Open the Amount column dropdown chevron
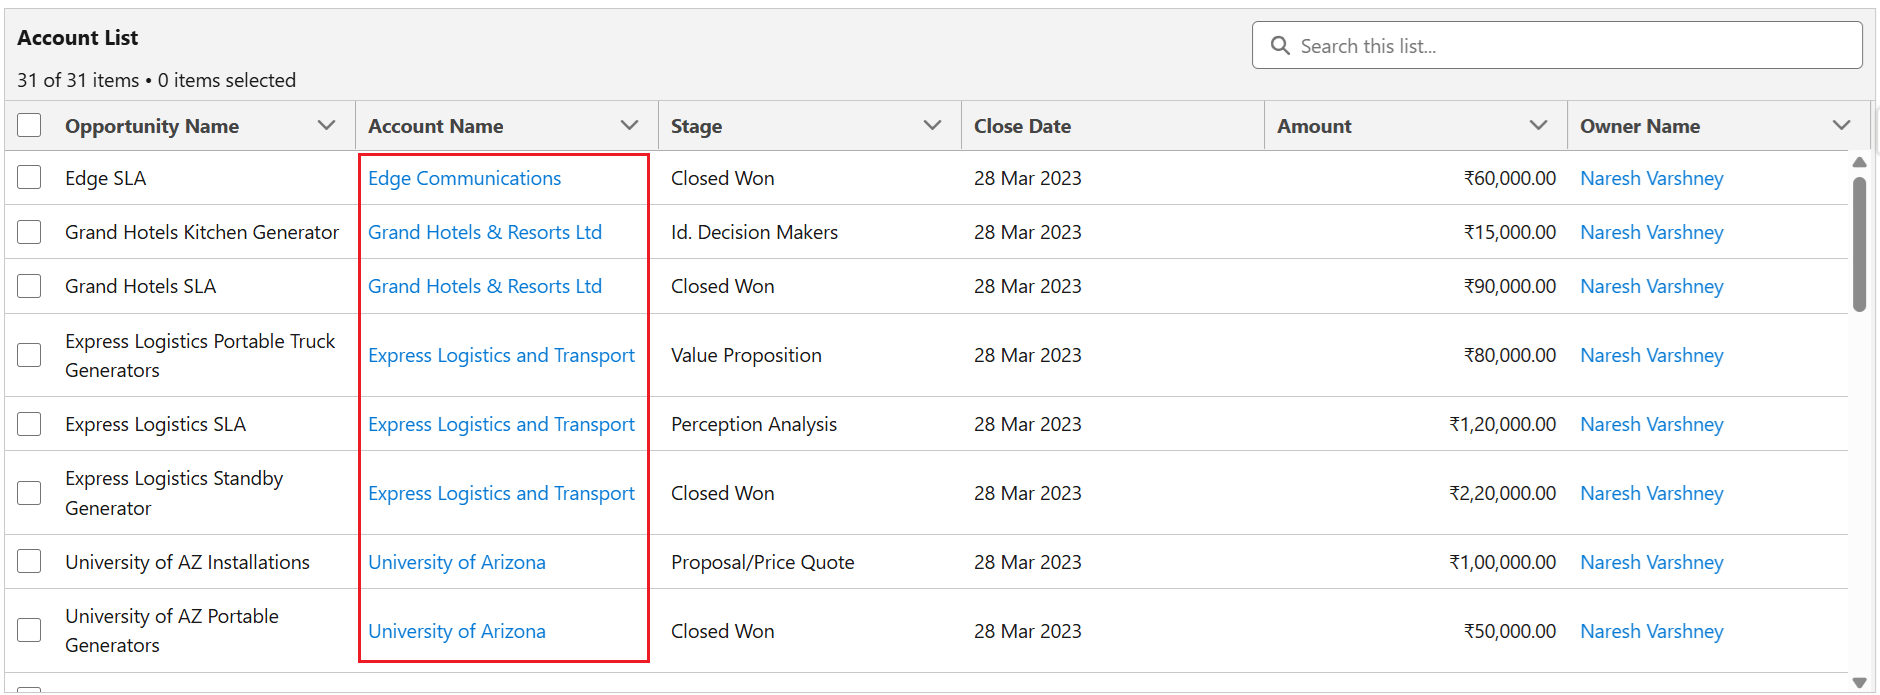The height and width of the screenshot is (695, 1880). 1538,126
